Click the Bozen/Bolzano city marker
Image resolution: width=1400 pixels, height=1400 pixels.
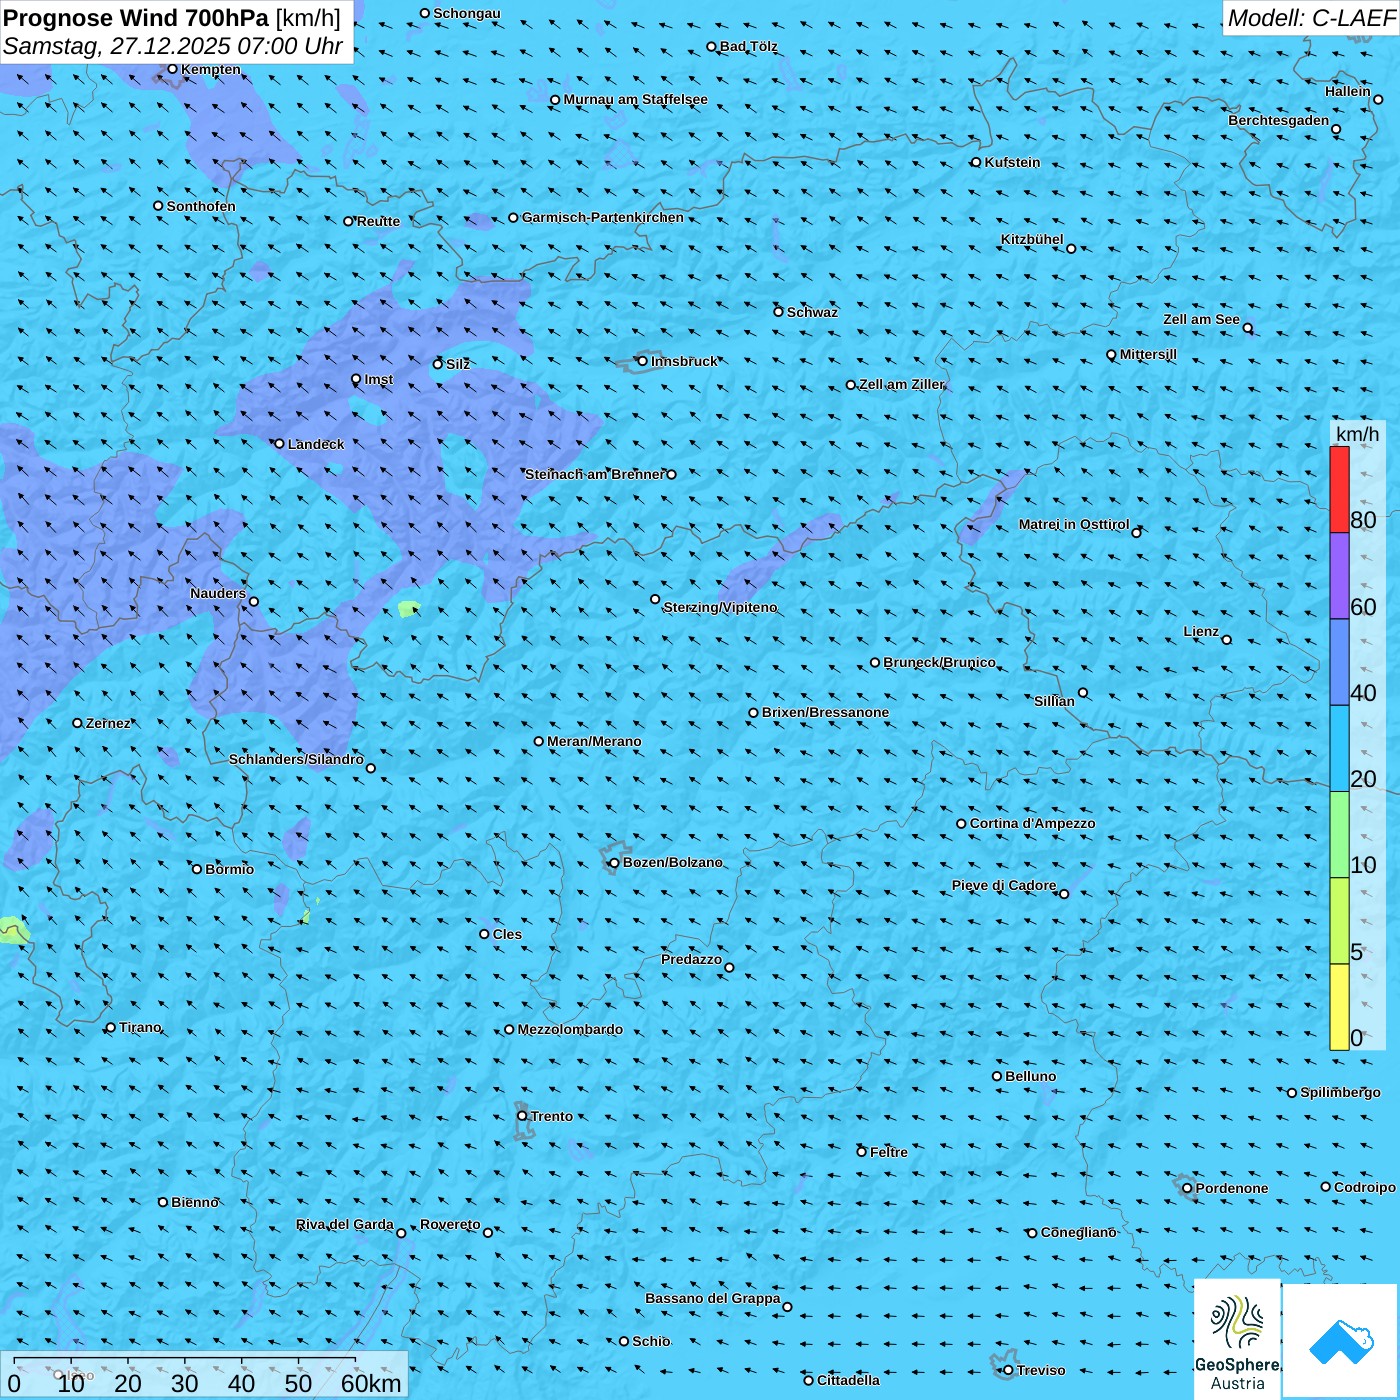614,862
